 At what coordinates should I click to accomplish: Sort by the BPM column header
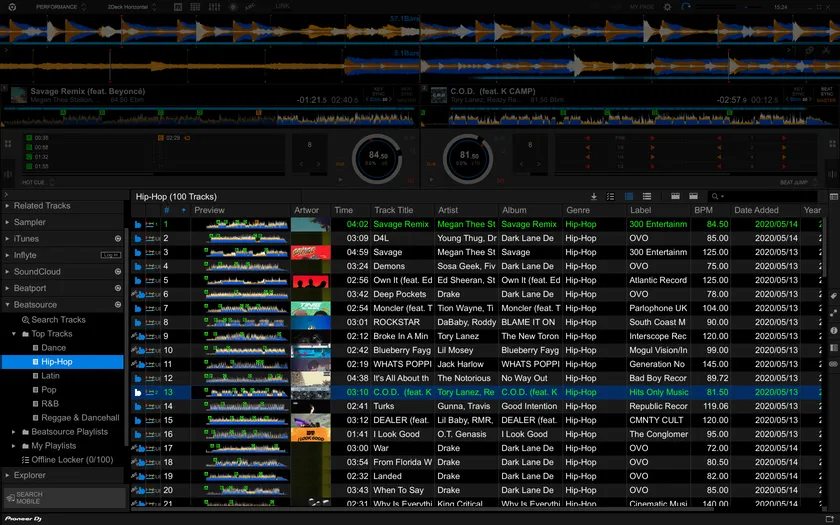tap(704, 211)
